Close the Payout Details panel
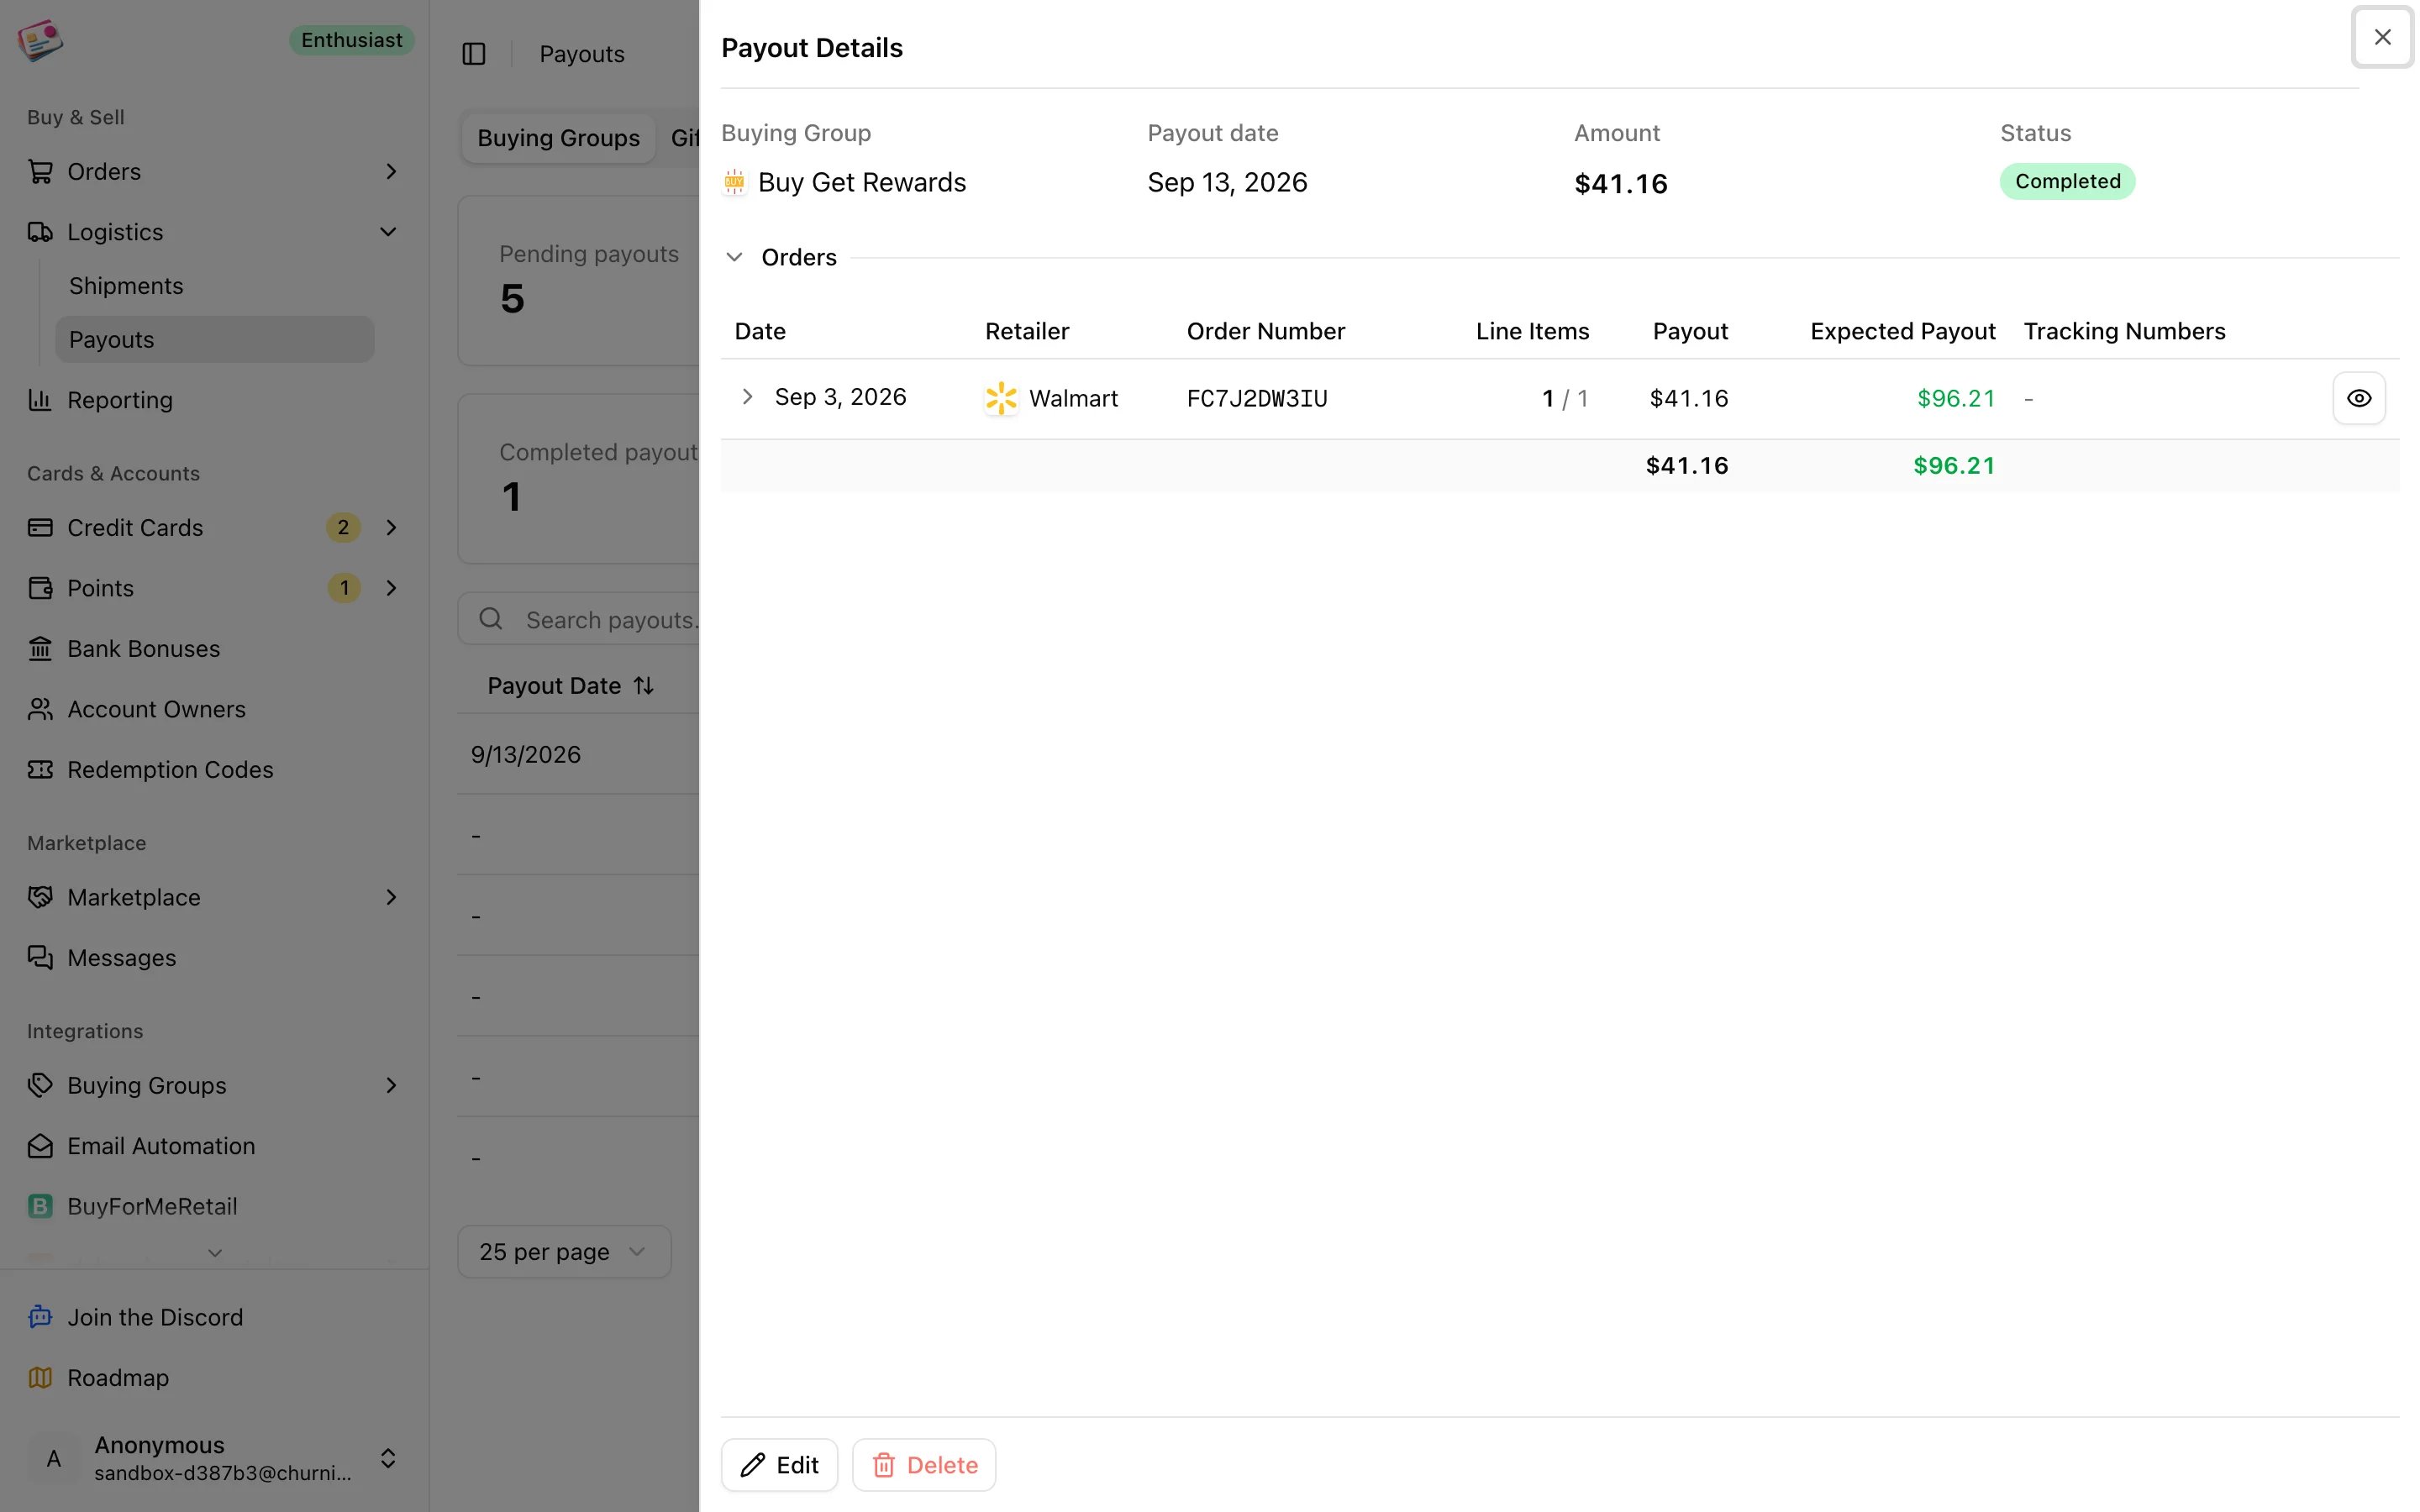This screenshot has height=1512, width=2420. pyautogui.click(x=2383, y=37)
